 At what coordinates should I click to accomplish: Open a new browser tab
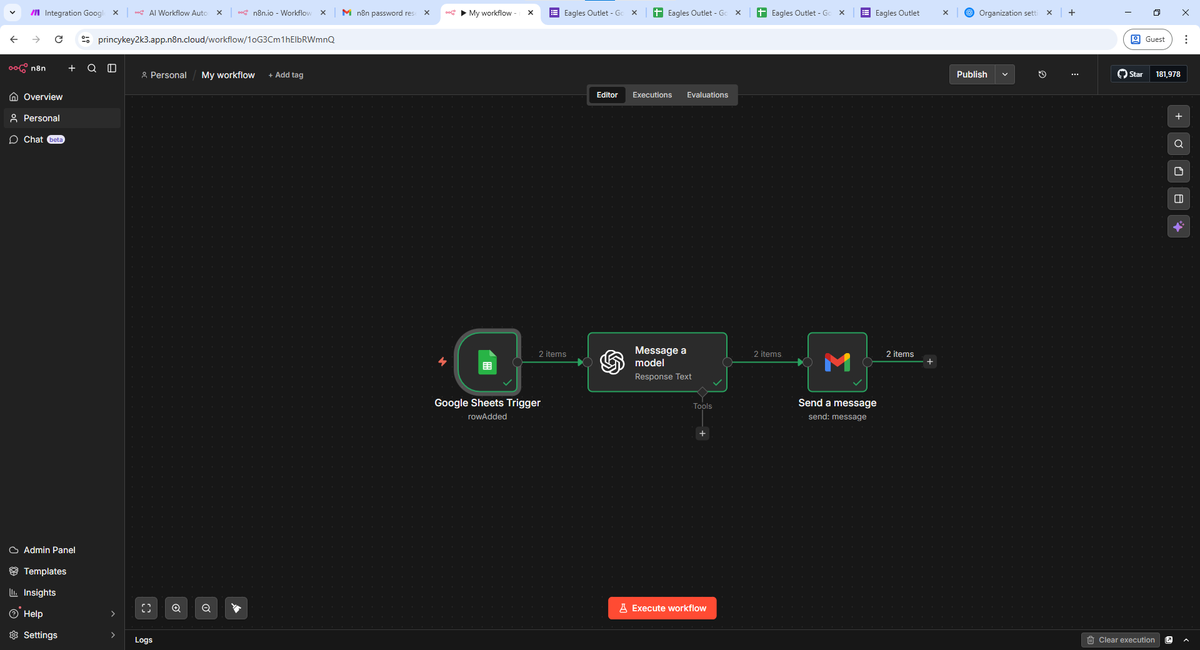(x=1072, y=13)
